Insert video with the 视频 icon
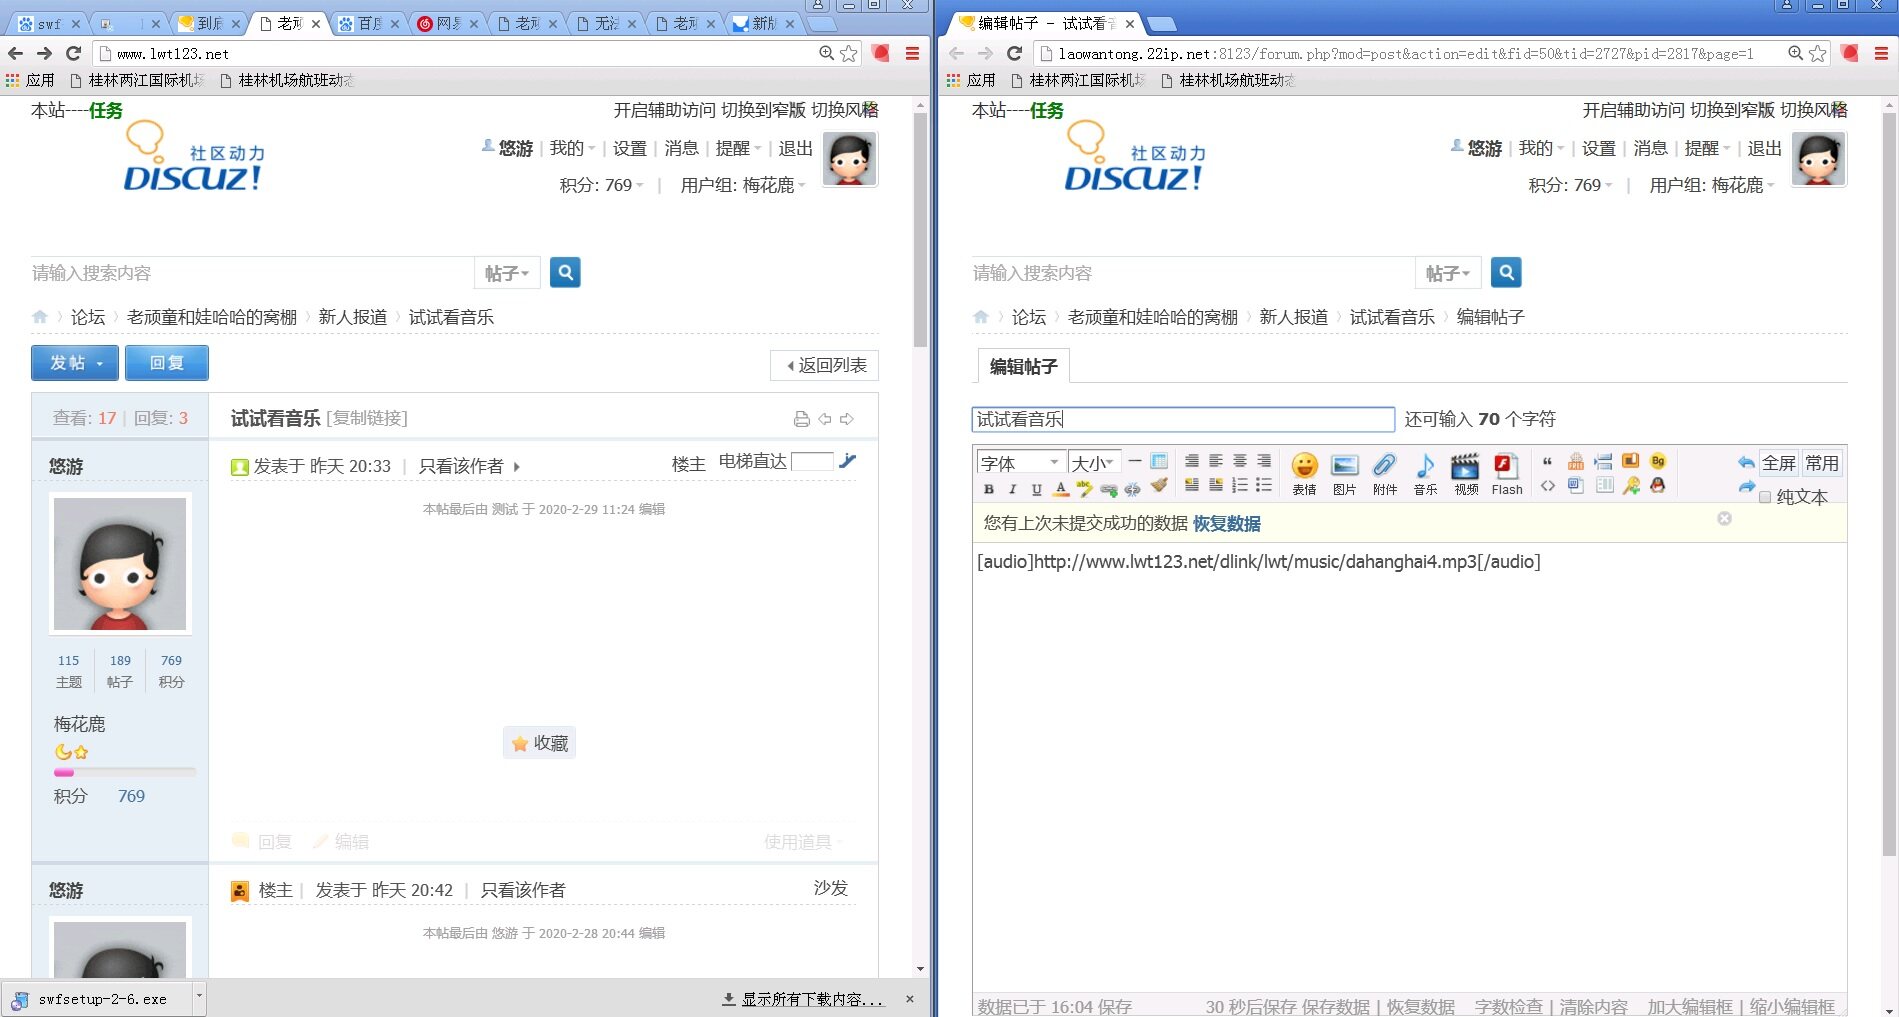This screenshot has height=1017, width=1899. click(1466, 474)
